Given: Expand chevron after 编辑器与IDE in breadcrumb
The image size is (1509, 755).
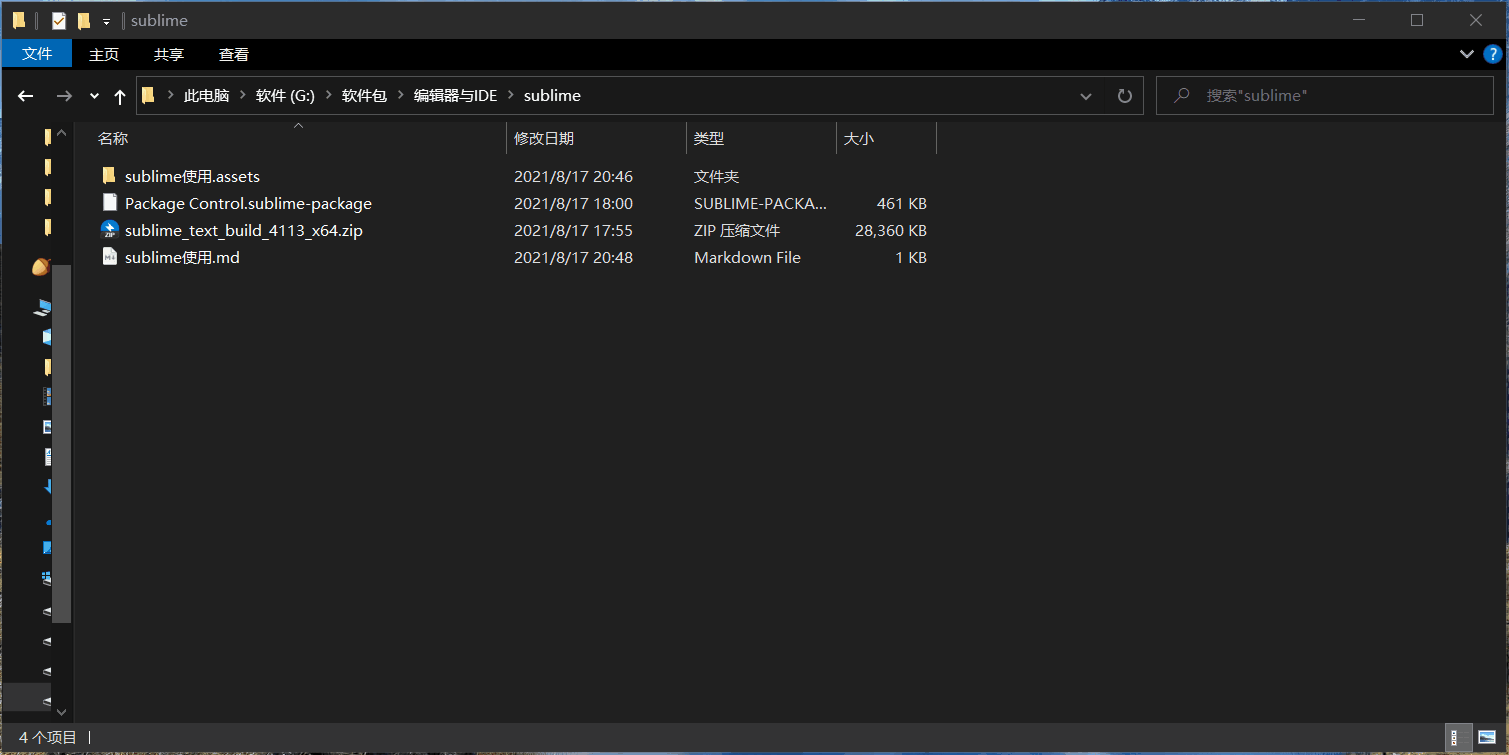Looking at the screenshot, I should (x=511, y=96).
